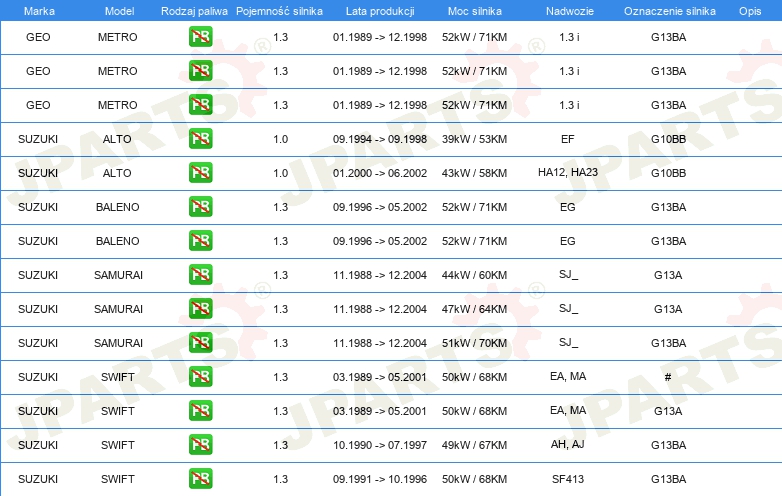The width and height of the screenshot is (782, 496).
Task: Click petrol fuel icon in Alto EF row
Action: click(200, 139)
